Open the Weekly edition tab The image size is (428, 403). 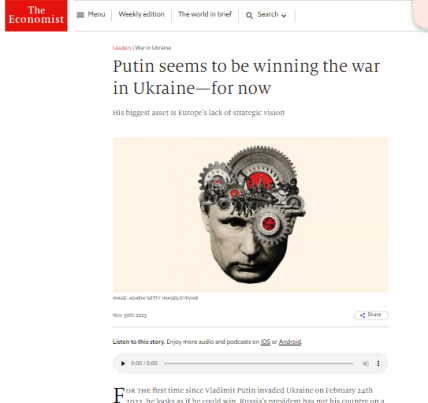141,14
